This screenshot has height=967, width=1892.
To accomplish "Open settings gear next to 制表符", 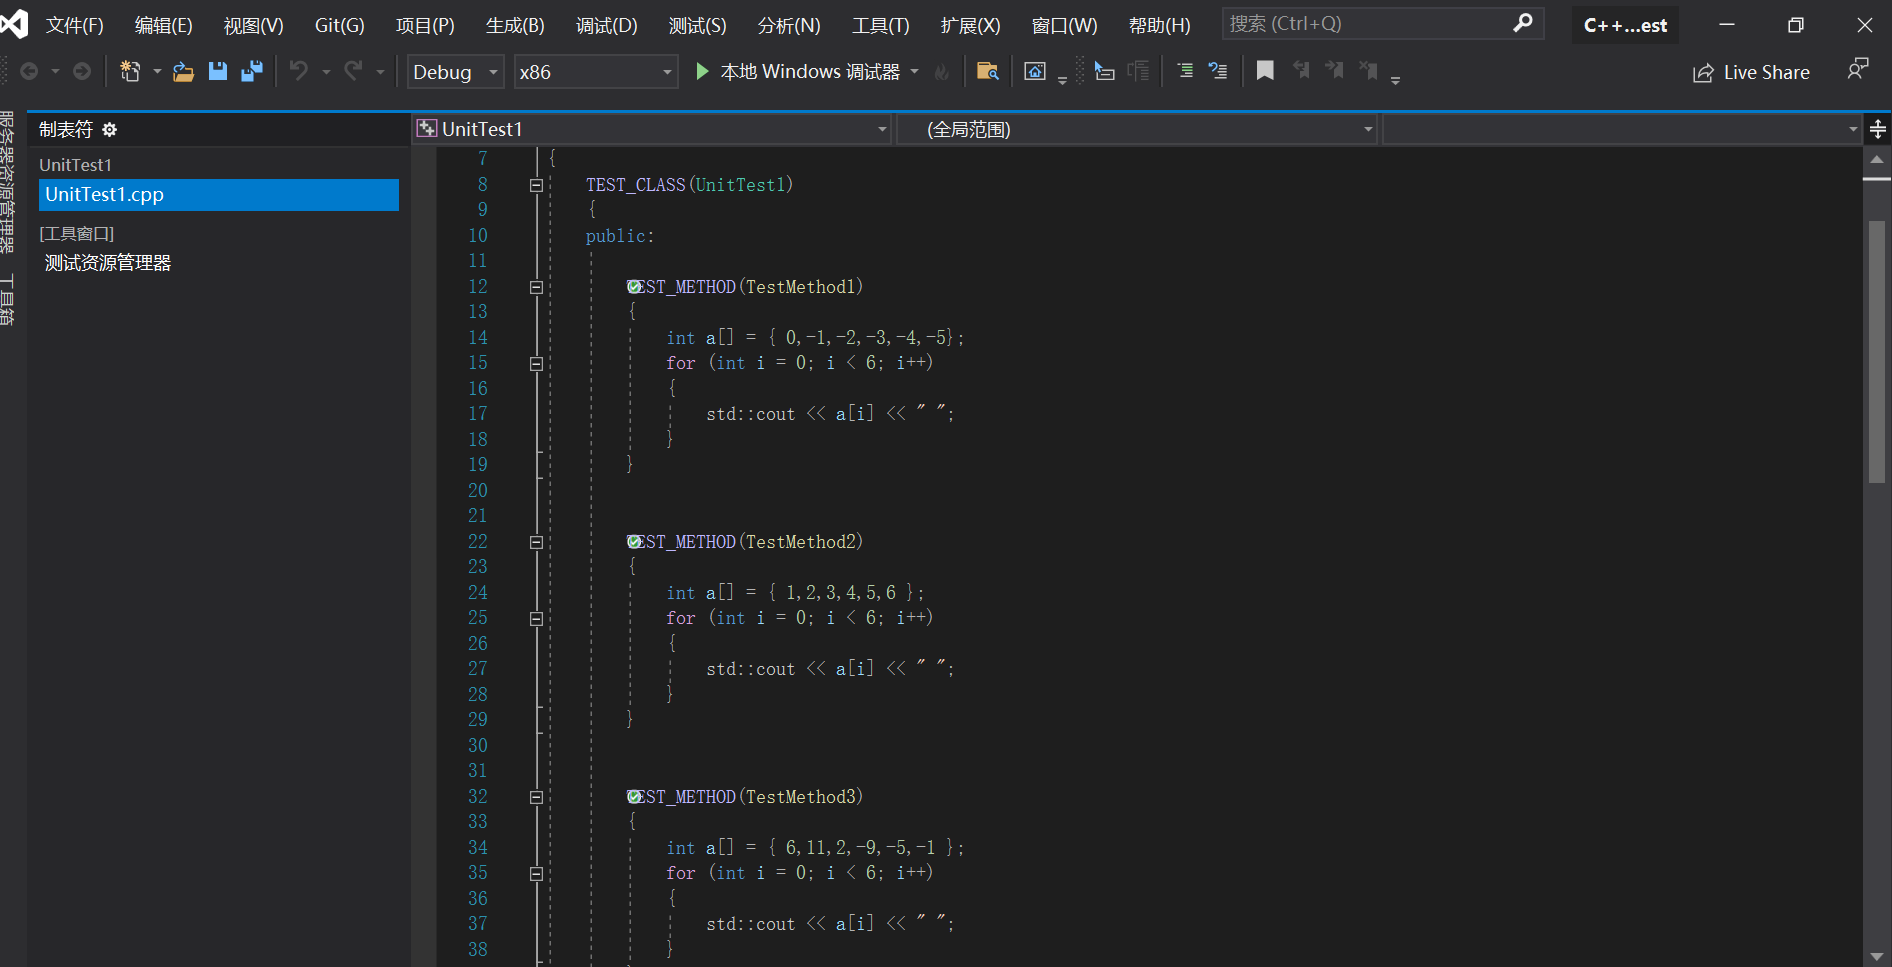I will click(x=110, y=130).
